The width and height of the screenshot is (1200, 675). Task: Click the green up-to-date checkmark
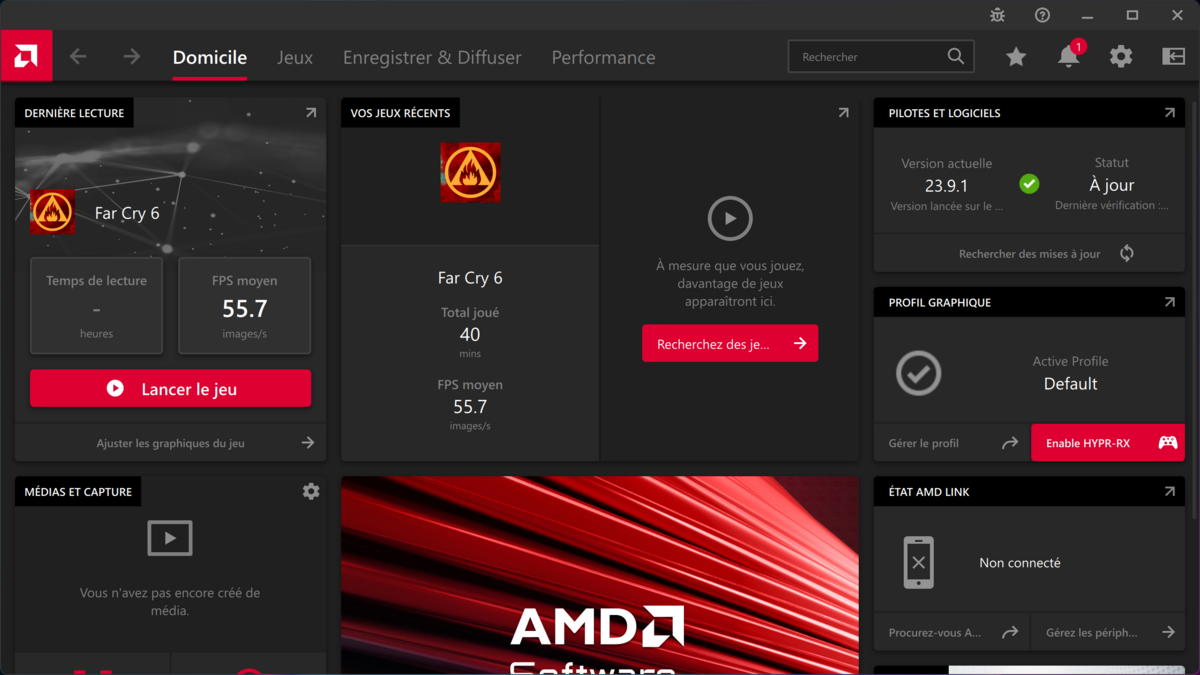click(1029, 184)
